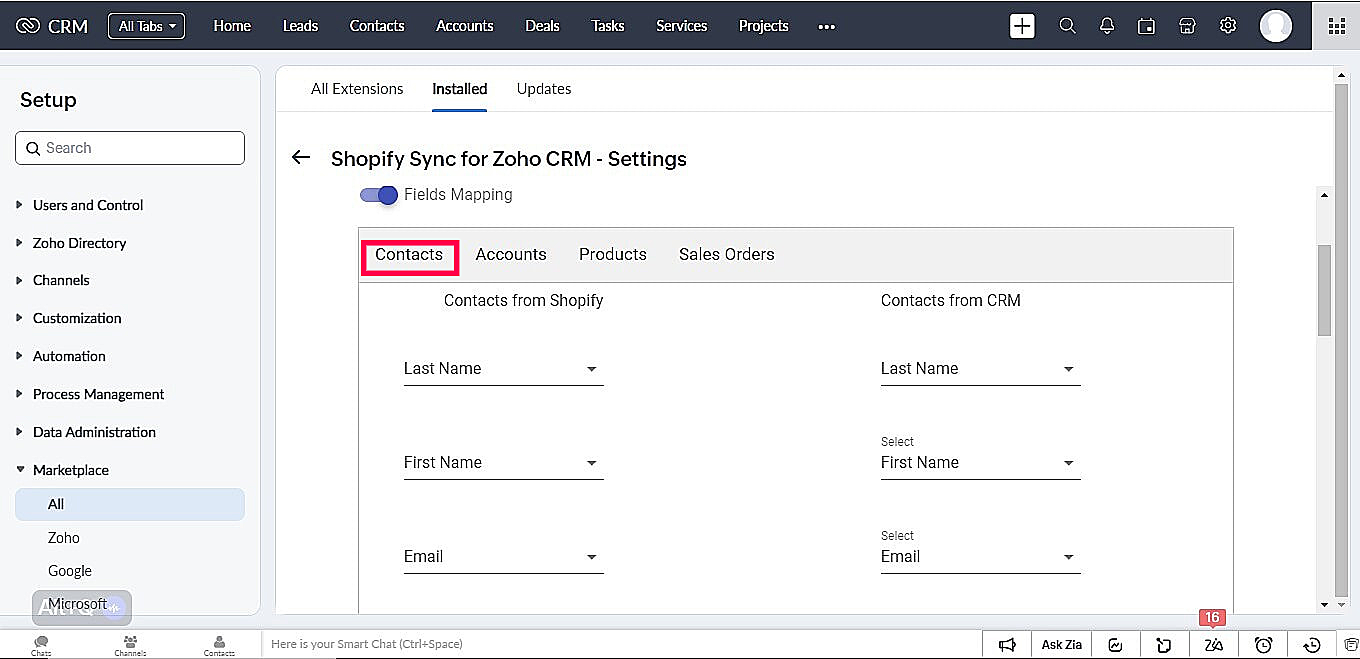Open Projects module
The width and height of the screenshot is (1360, 659).
tap(764, 26)
